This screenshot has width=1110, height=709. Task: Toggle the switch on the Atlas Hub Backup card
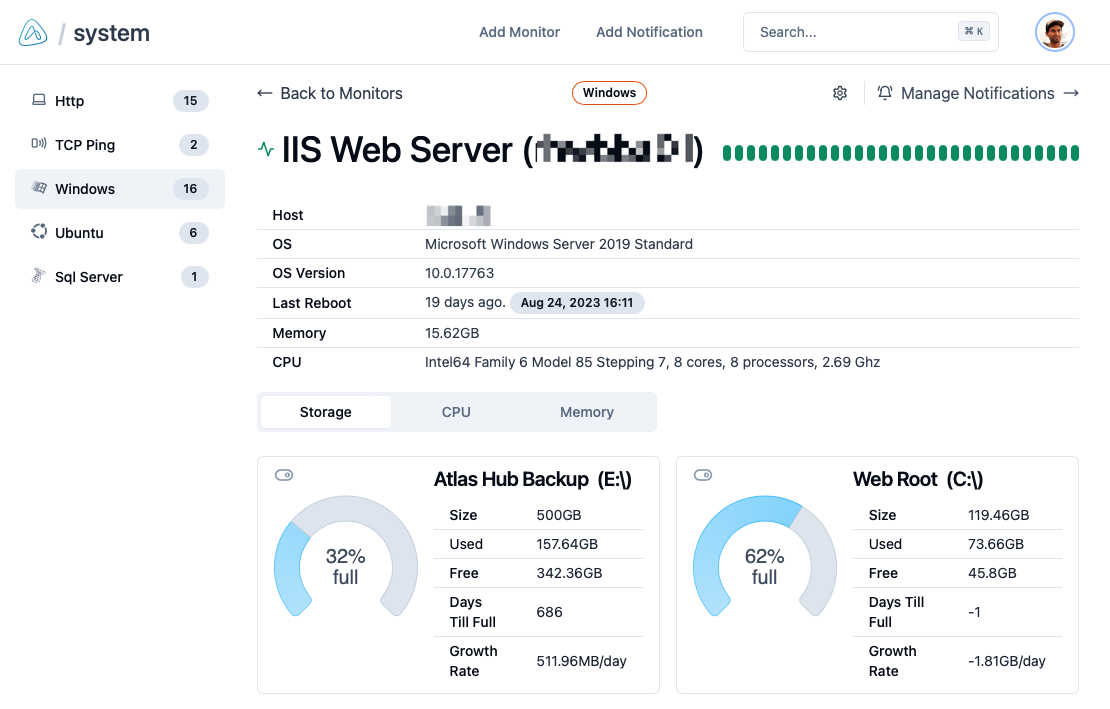coord(283,475)
